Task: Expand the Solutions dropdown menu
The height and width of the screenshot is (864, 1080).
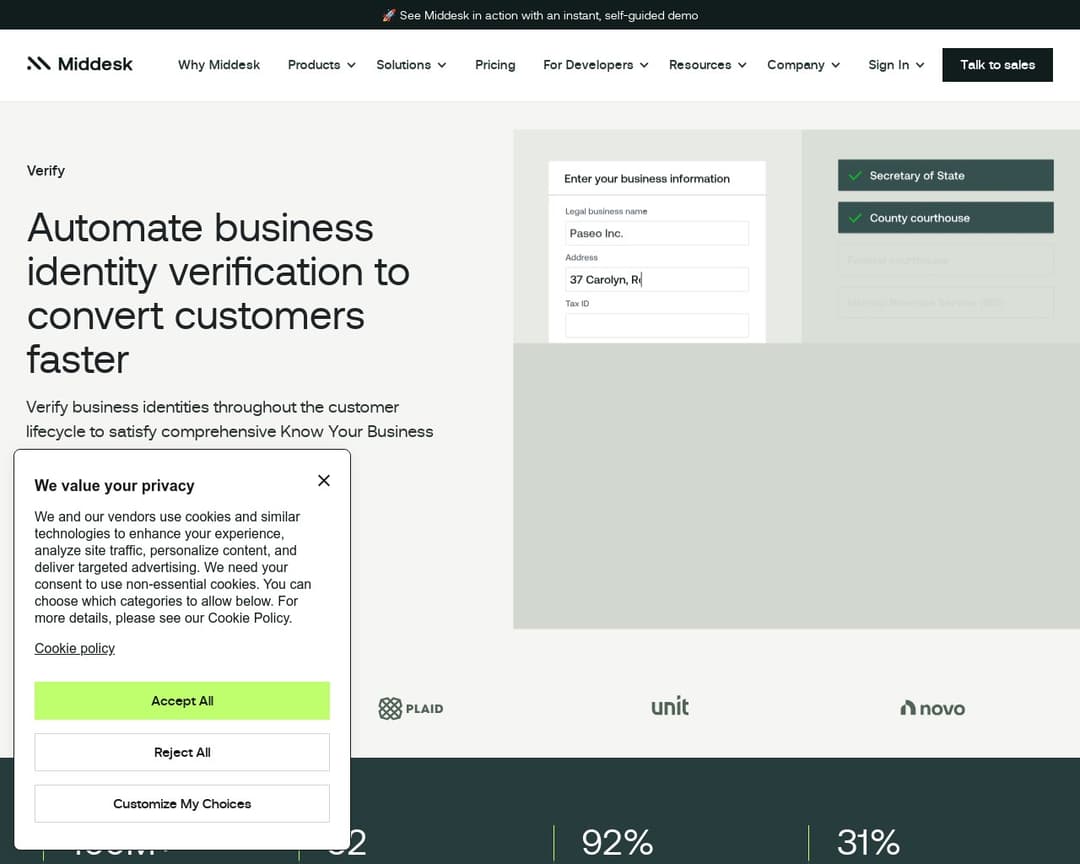Action: [x=411, y=65]
